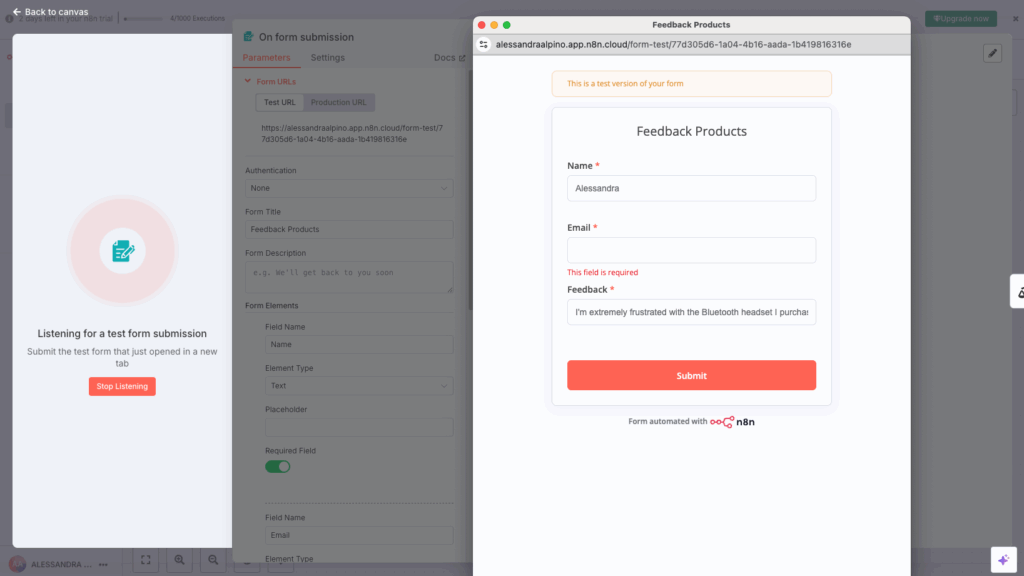
Task: Open the Authentication dropdown
Action: point(349,188)
